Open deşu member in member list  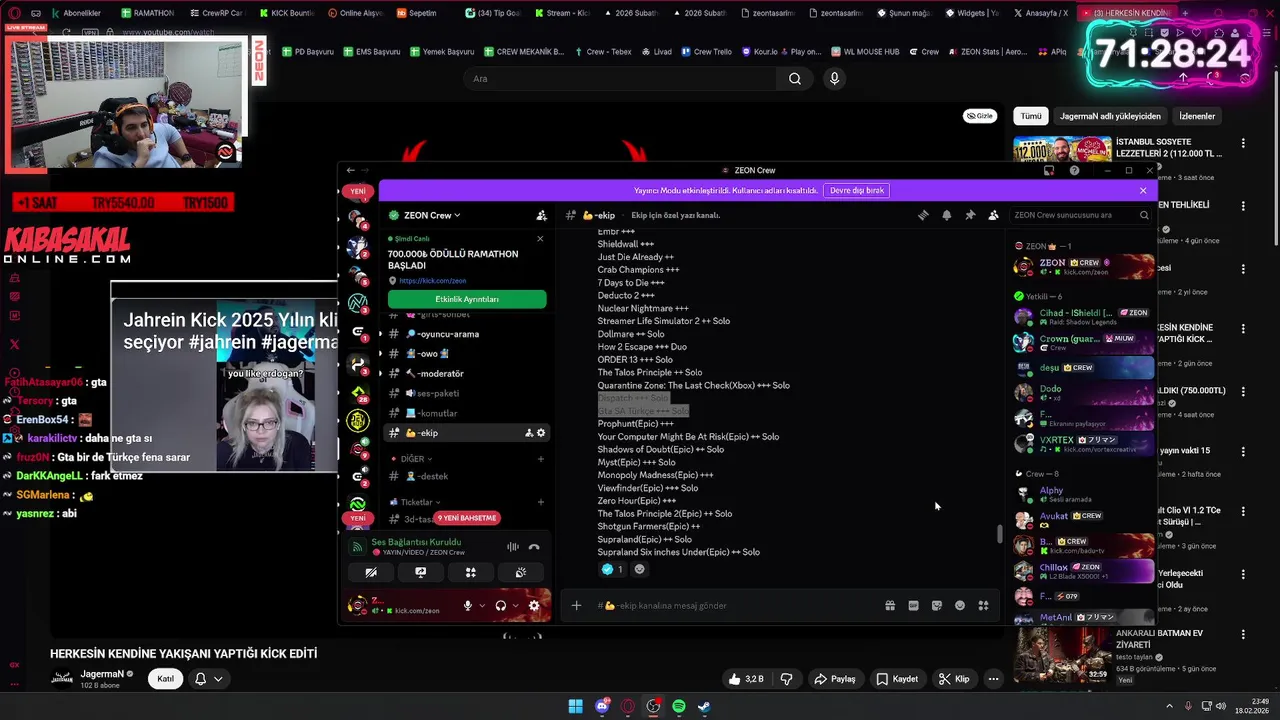tap(1084, 367)
